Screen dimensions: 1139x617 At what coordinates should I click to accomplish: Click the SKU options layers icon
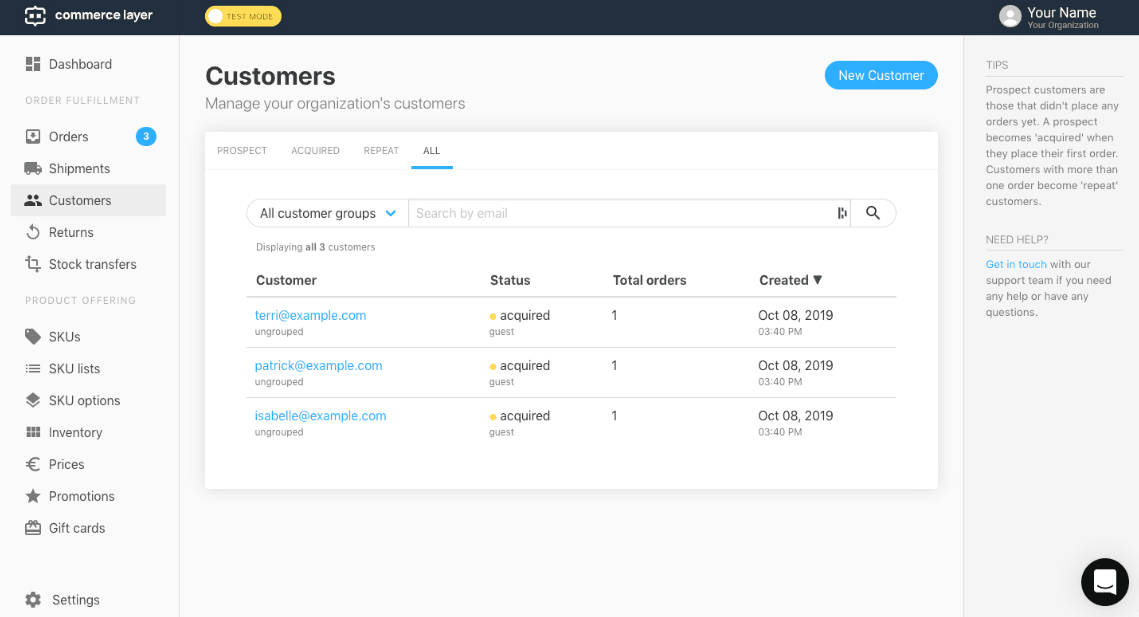click(x=33, y=400)
